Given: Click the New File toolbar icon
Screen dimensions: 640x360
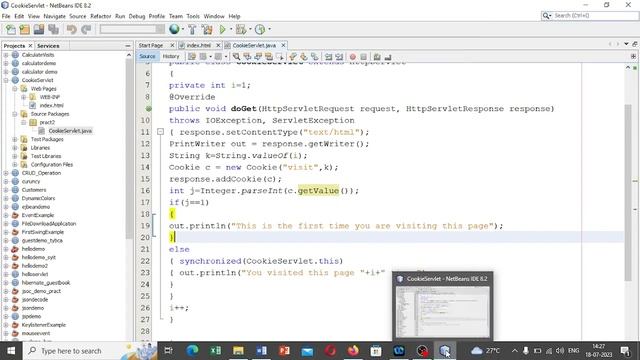Looking at the screenshot, I should click(x=11, y=29).
